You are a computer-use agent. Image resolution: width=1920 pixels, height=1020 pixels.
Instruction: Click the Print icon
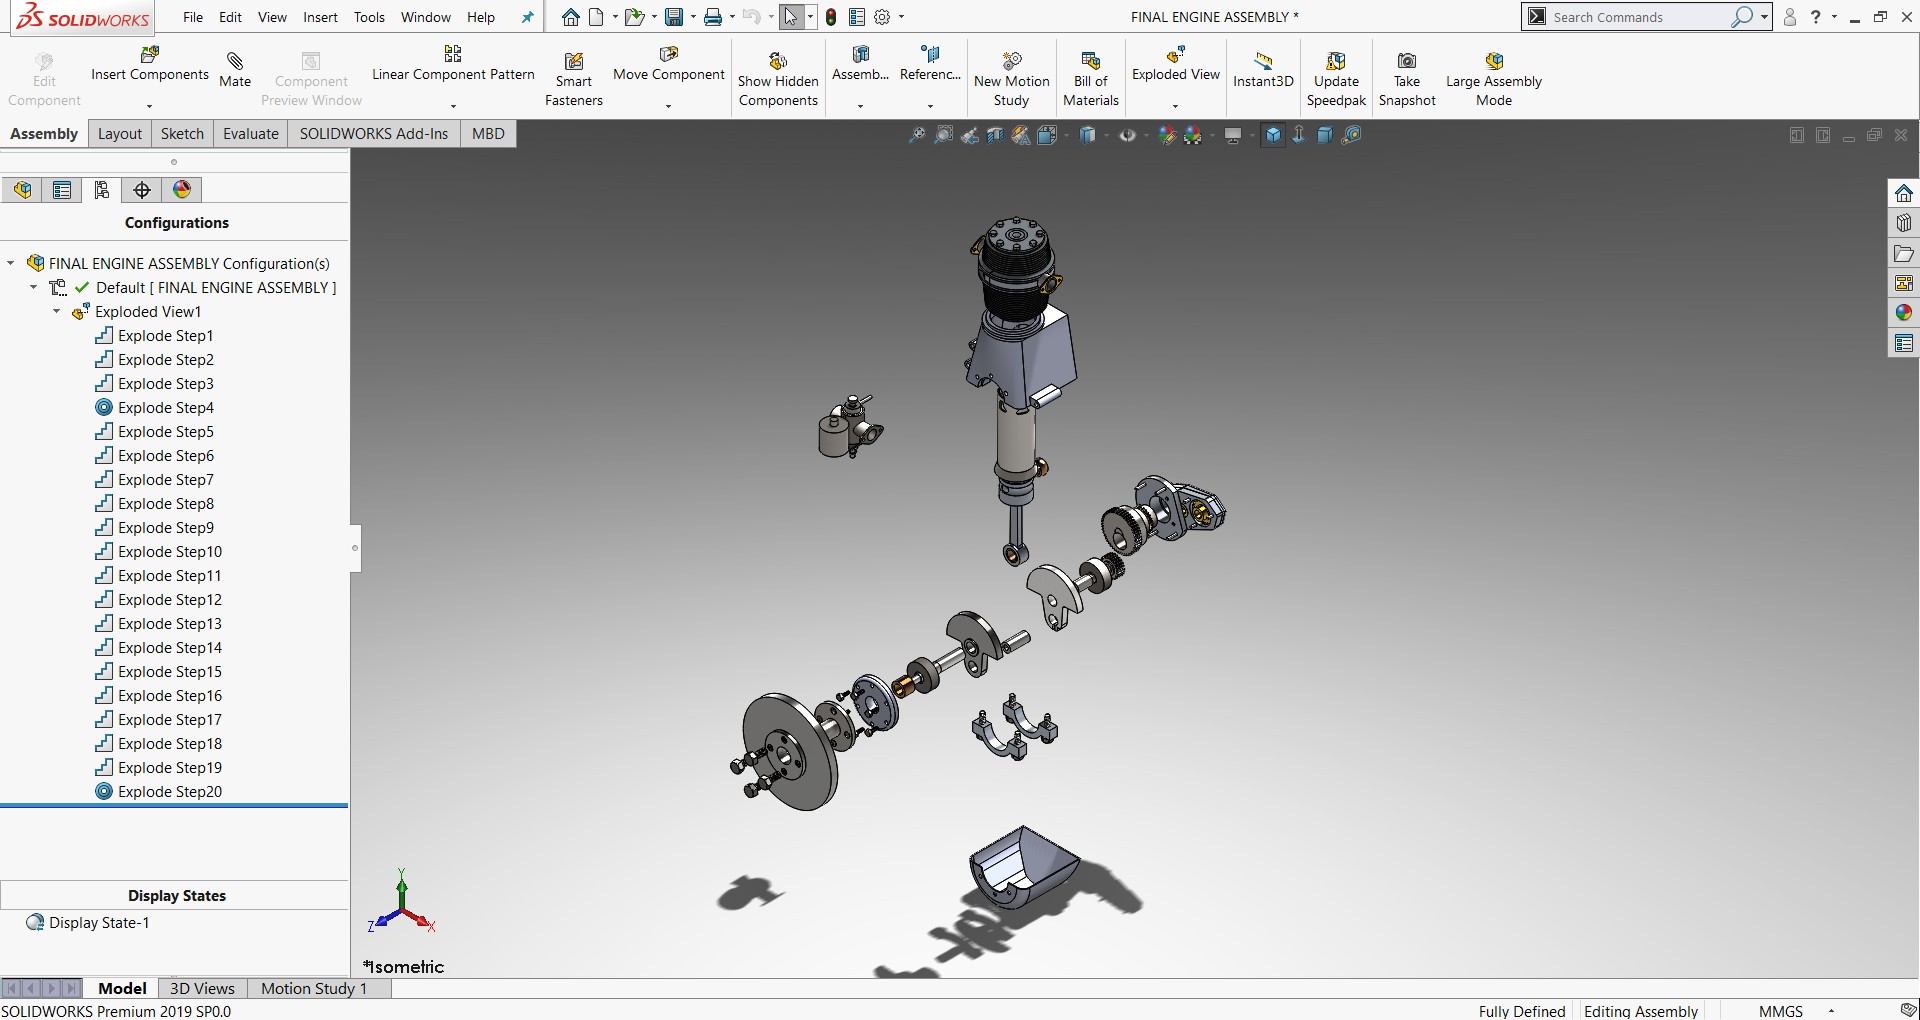pos(713,17)
